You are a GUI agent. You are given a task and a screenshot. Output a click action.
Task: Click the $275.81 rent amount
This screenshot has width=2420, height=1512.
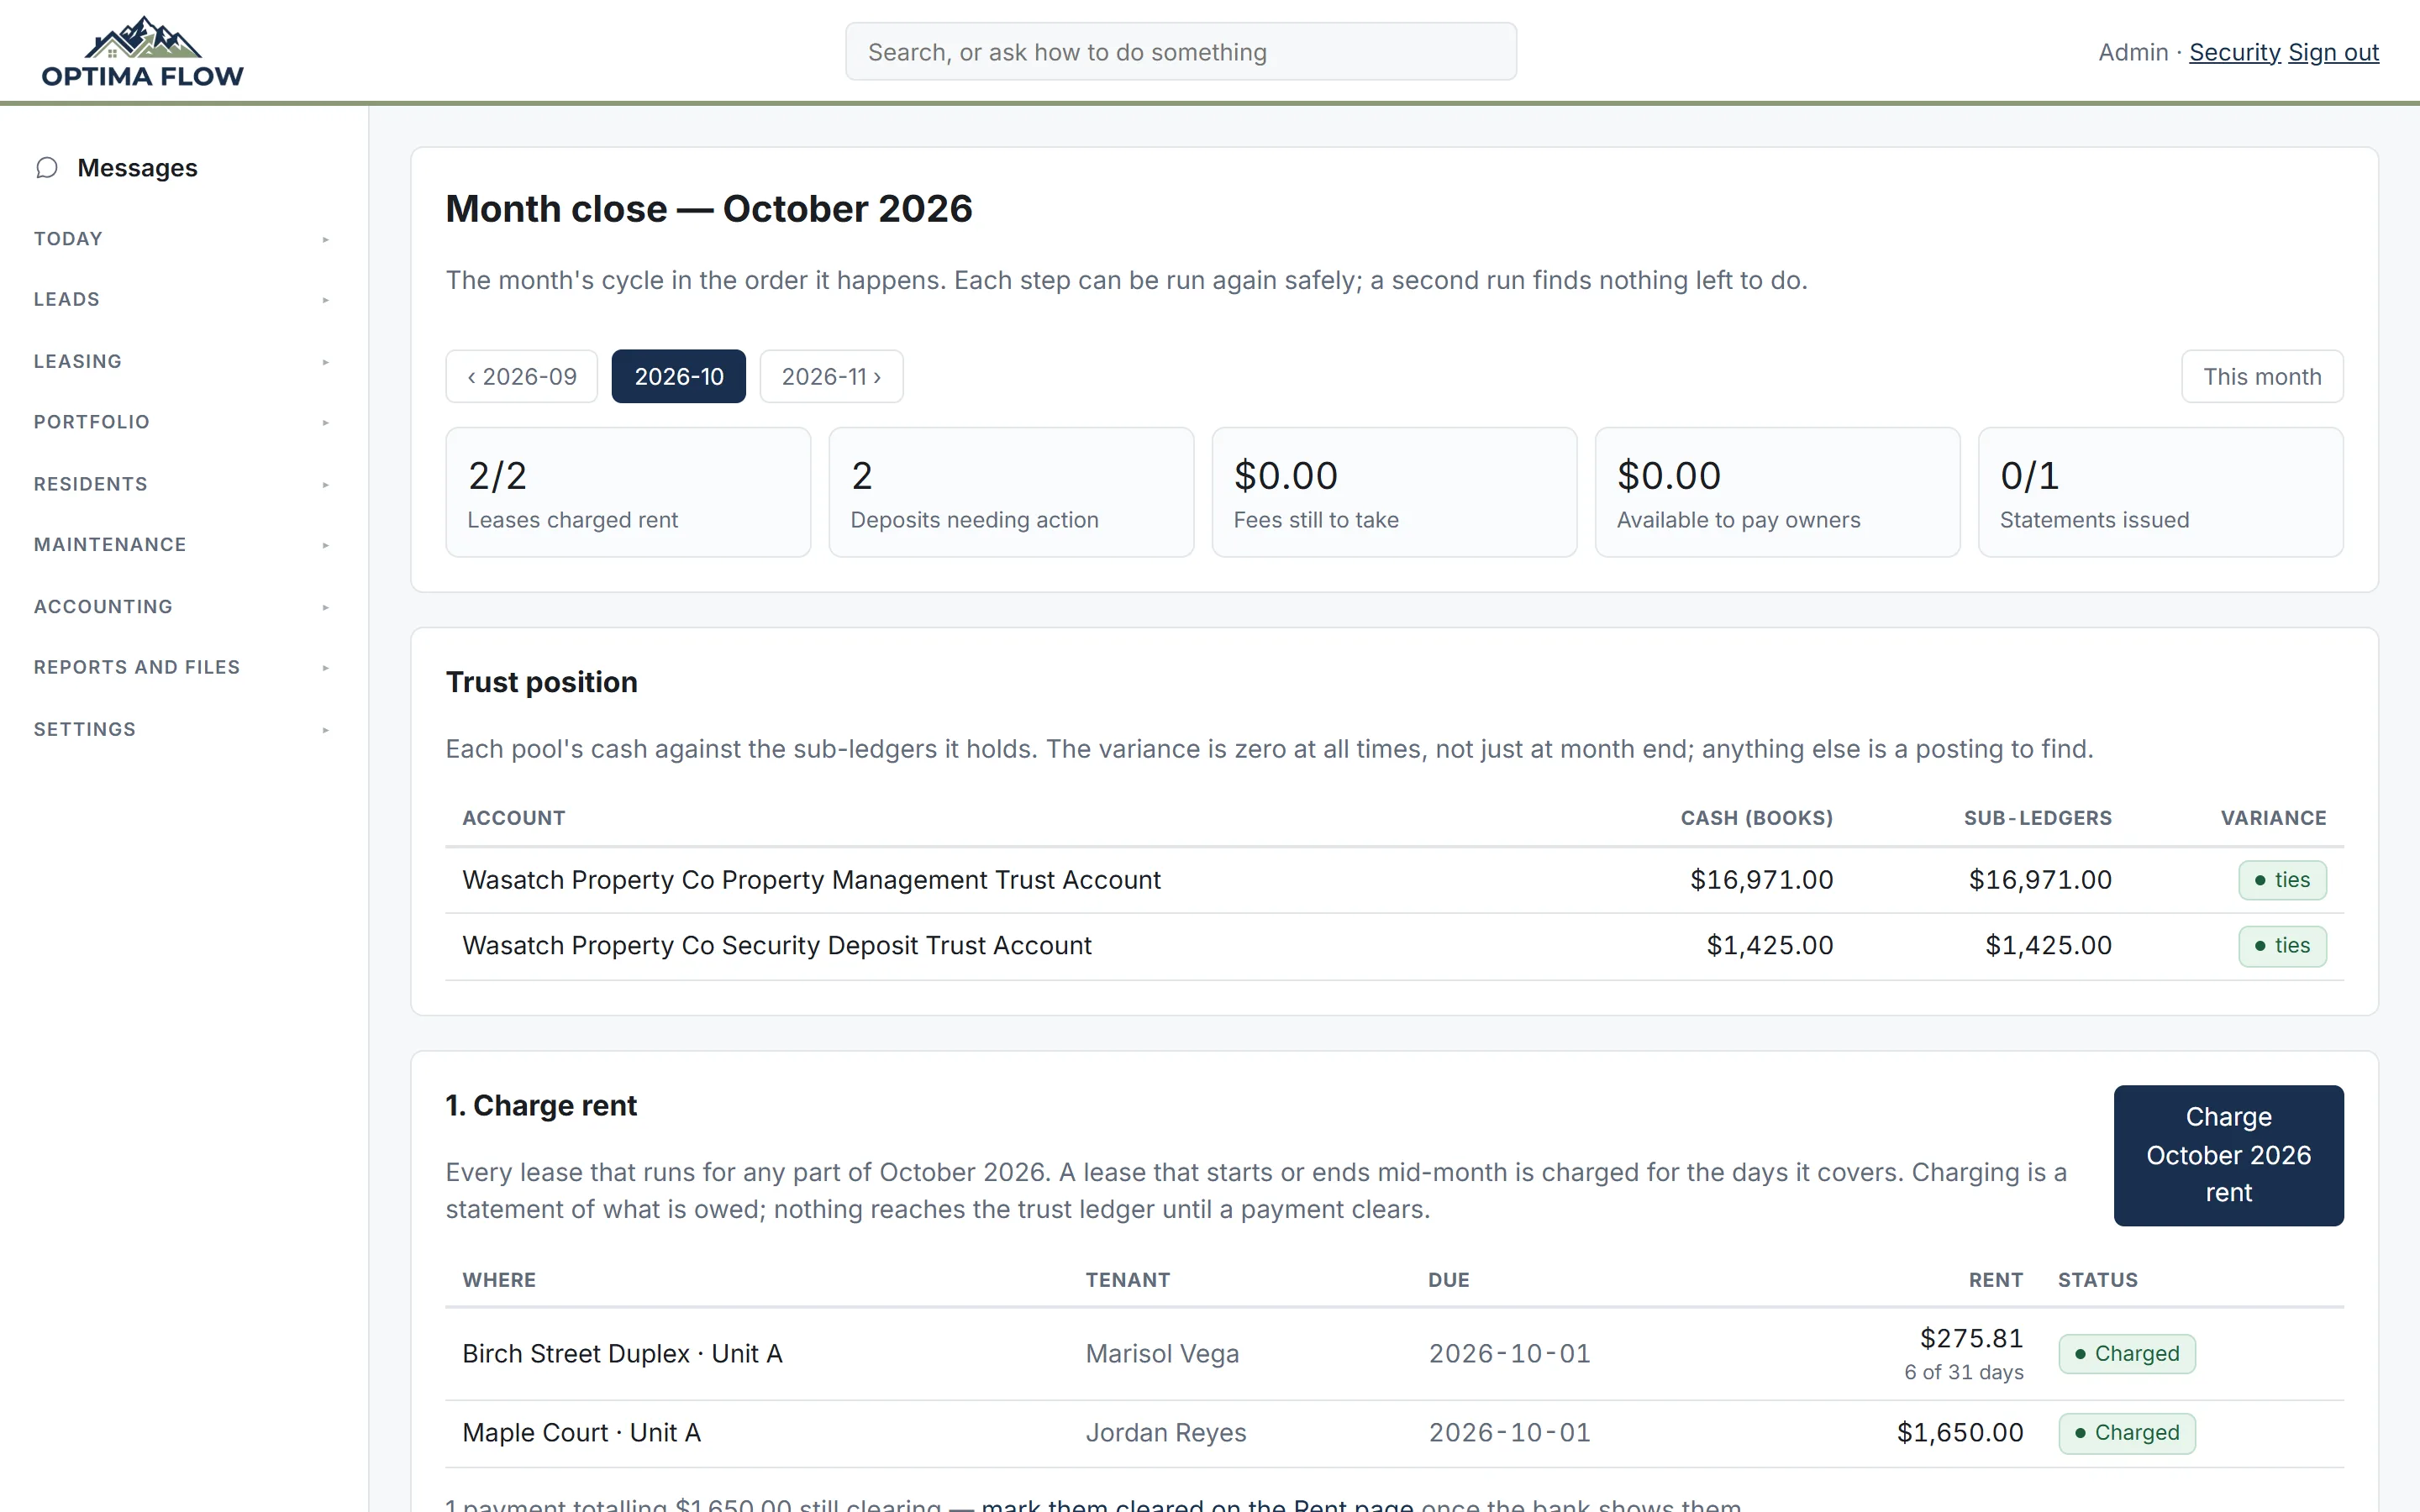coord(1971,1338)
